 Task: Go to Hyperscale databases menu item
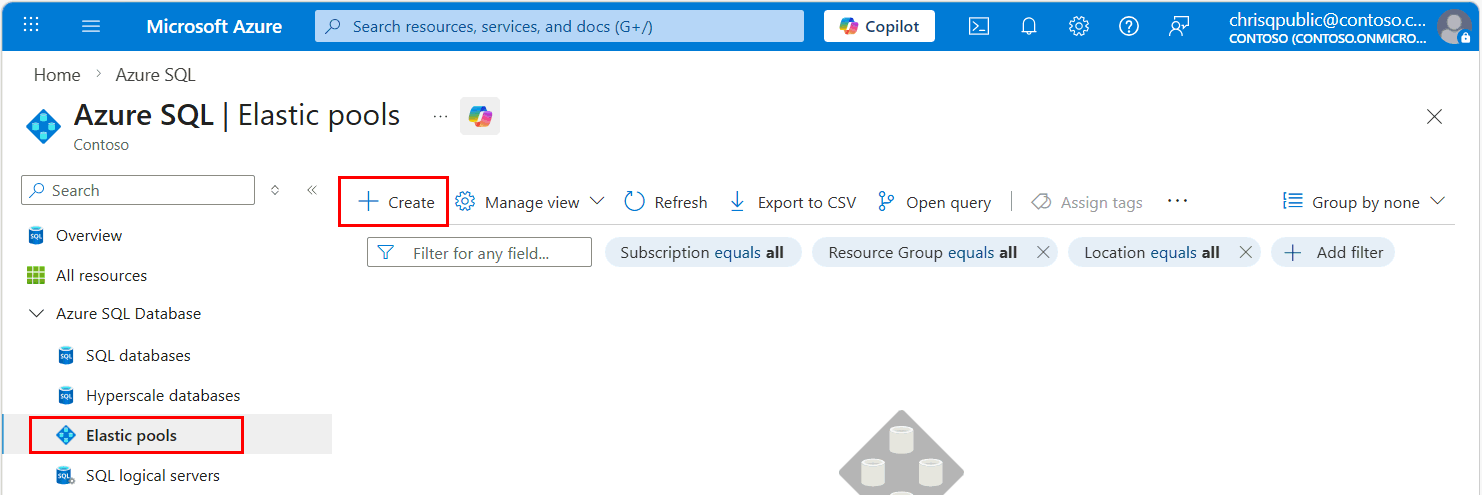[x=162, y=396]
